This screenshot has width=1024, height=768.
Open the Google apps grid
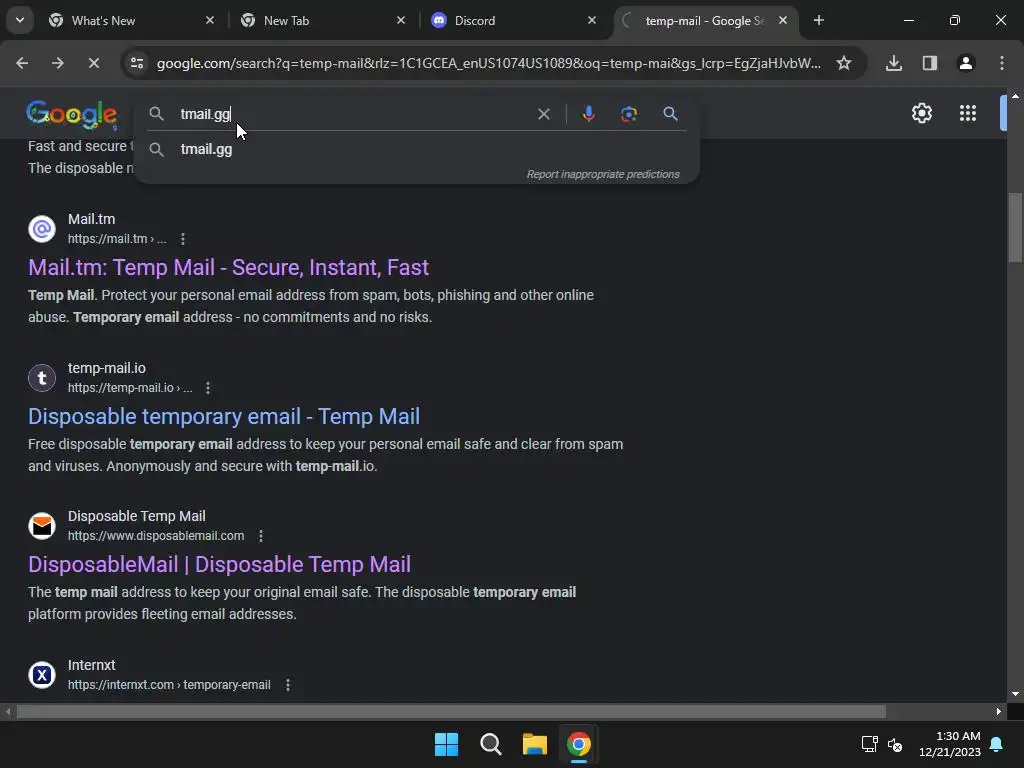[967, 114]
